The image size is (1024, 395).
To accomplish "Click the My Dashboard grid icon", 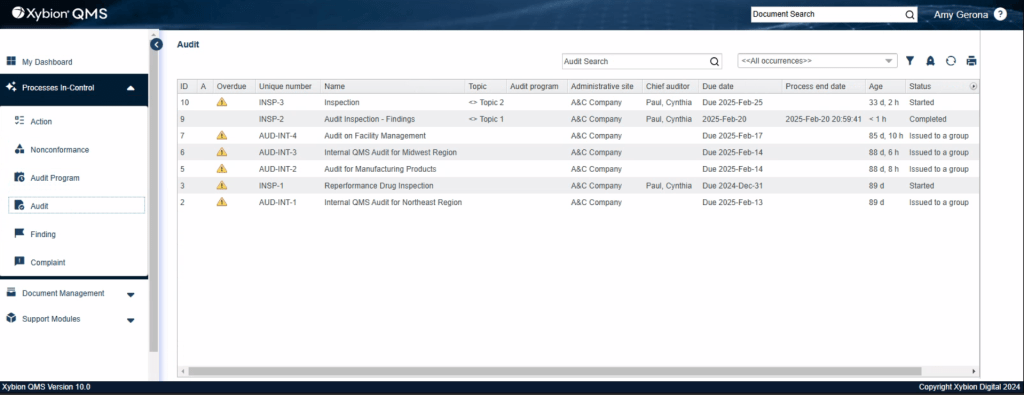I will tap(11, 61).
